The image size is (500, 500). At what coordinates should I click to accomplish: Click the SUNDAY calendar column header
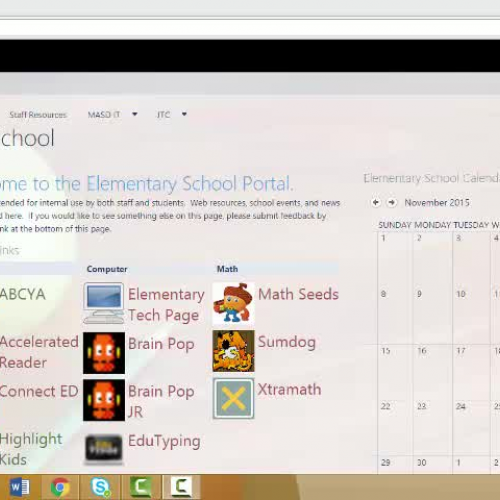tap(395, 225)
